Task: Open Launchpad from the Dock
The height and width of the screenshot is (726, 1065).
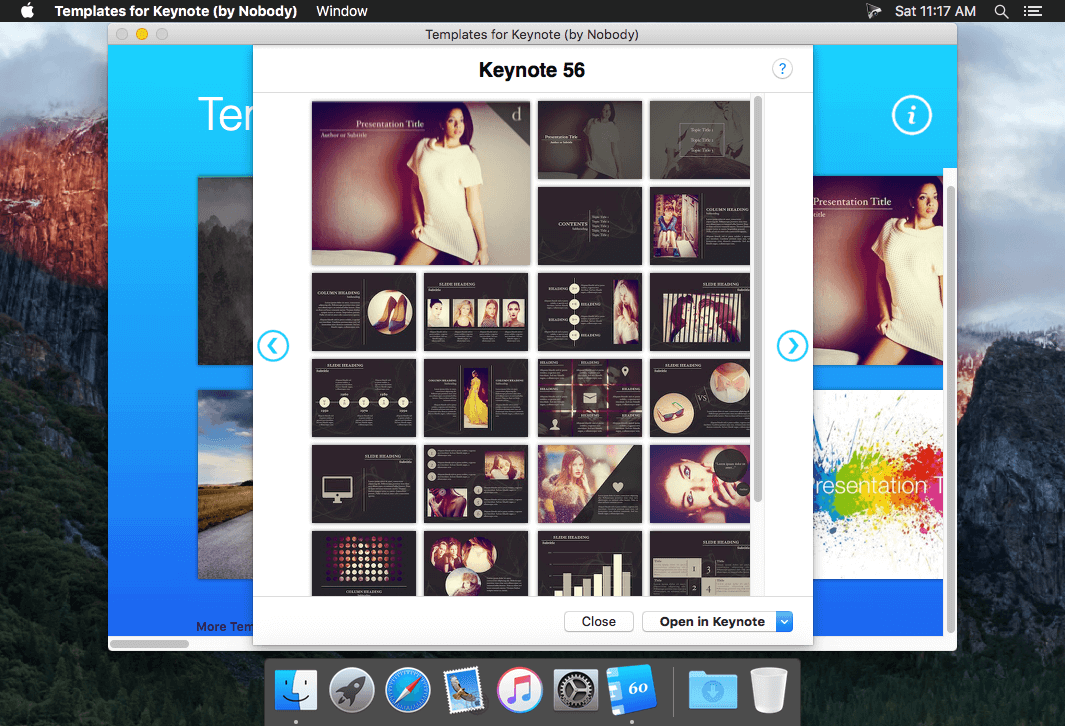Action: tap(352, 690)
